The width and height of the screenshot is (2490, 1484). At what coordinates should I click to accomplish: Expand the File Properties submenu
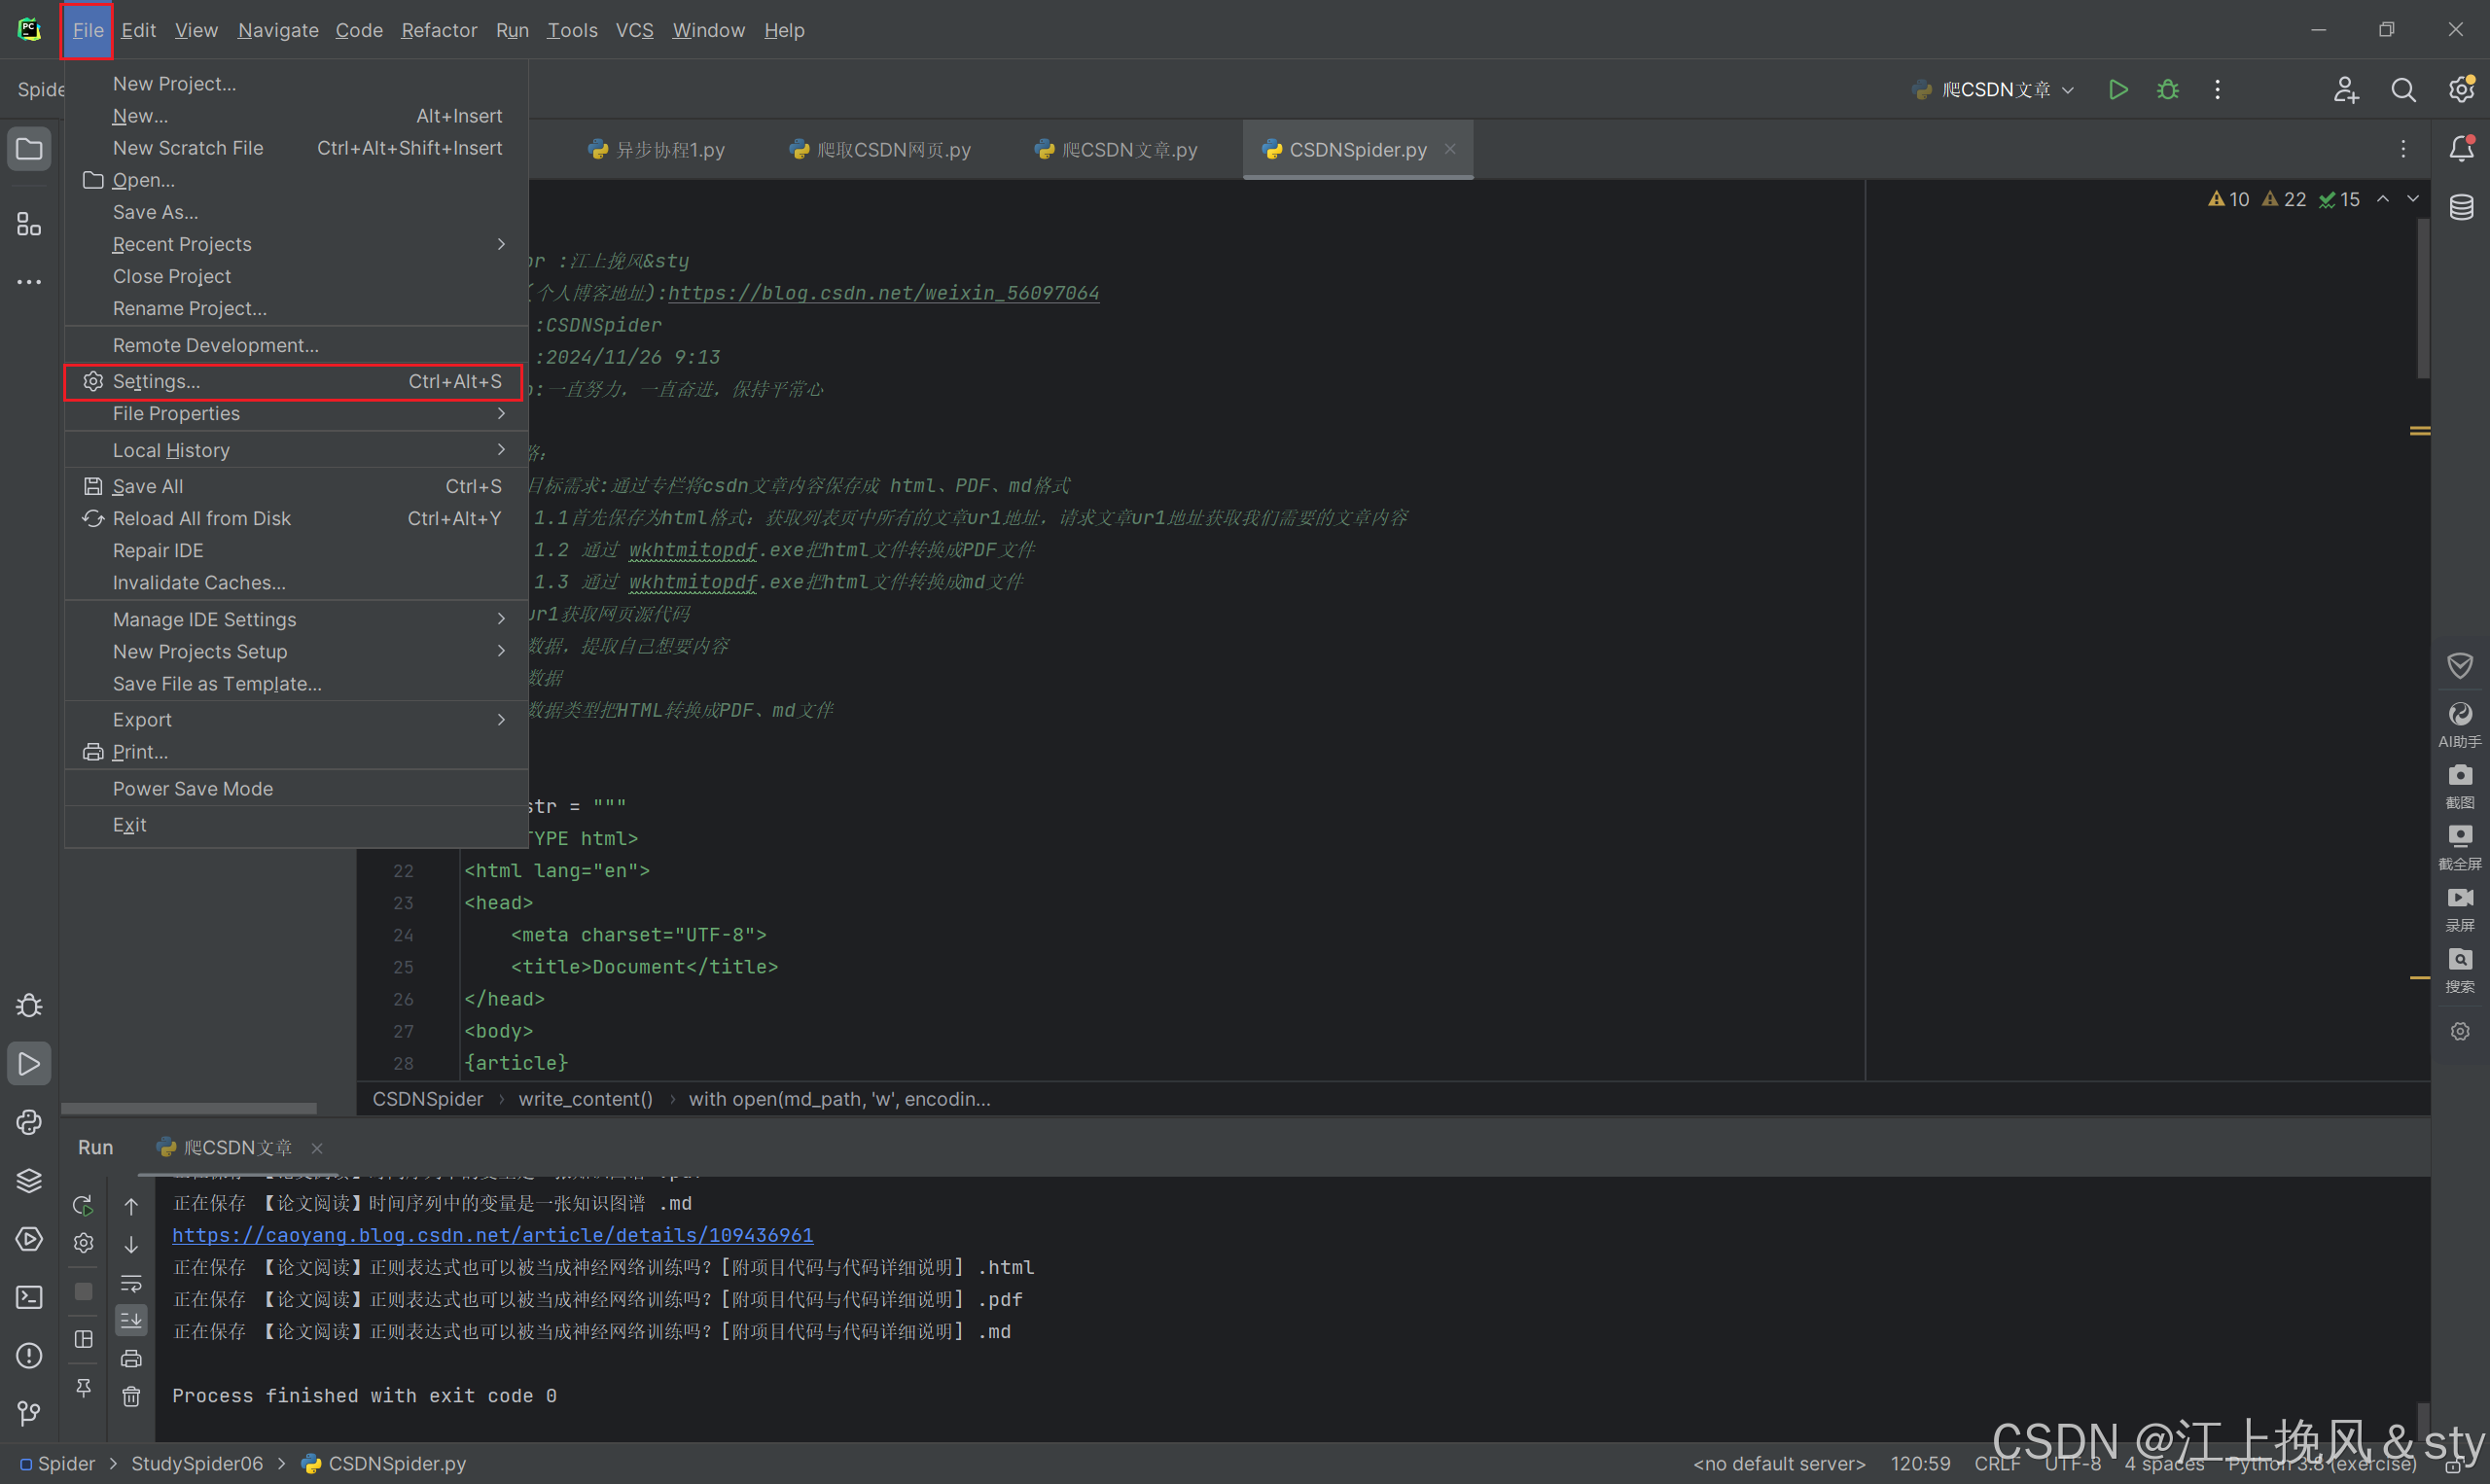296,414
